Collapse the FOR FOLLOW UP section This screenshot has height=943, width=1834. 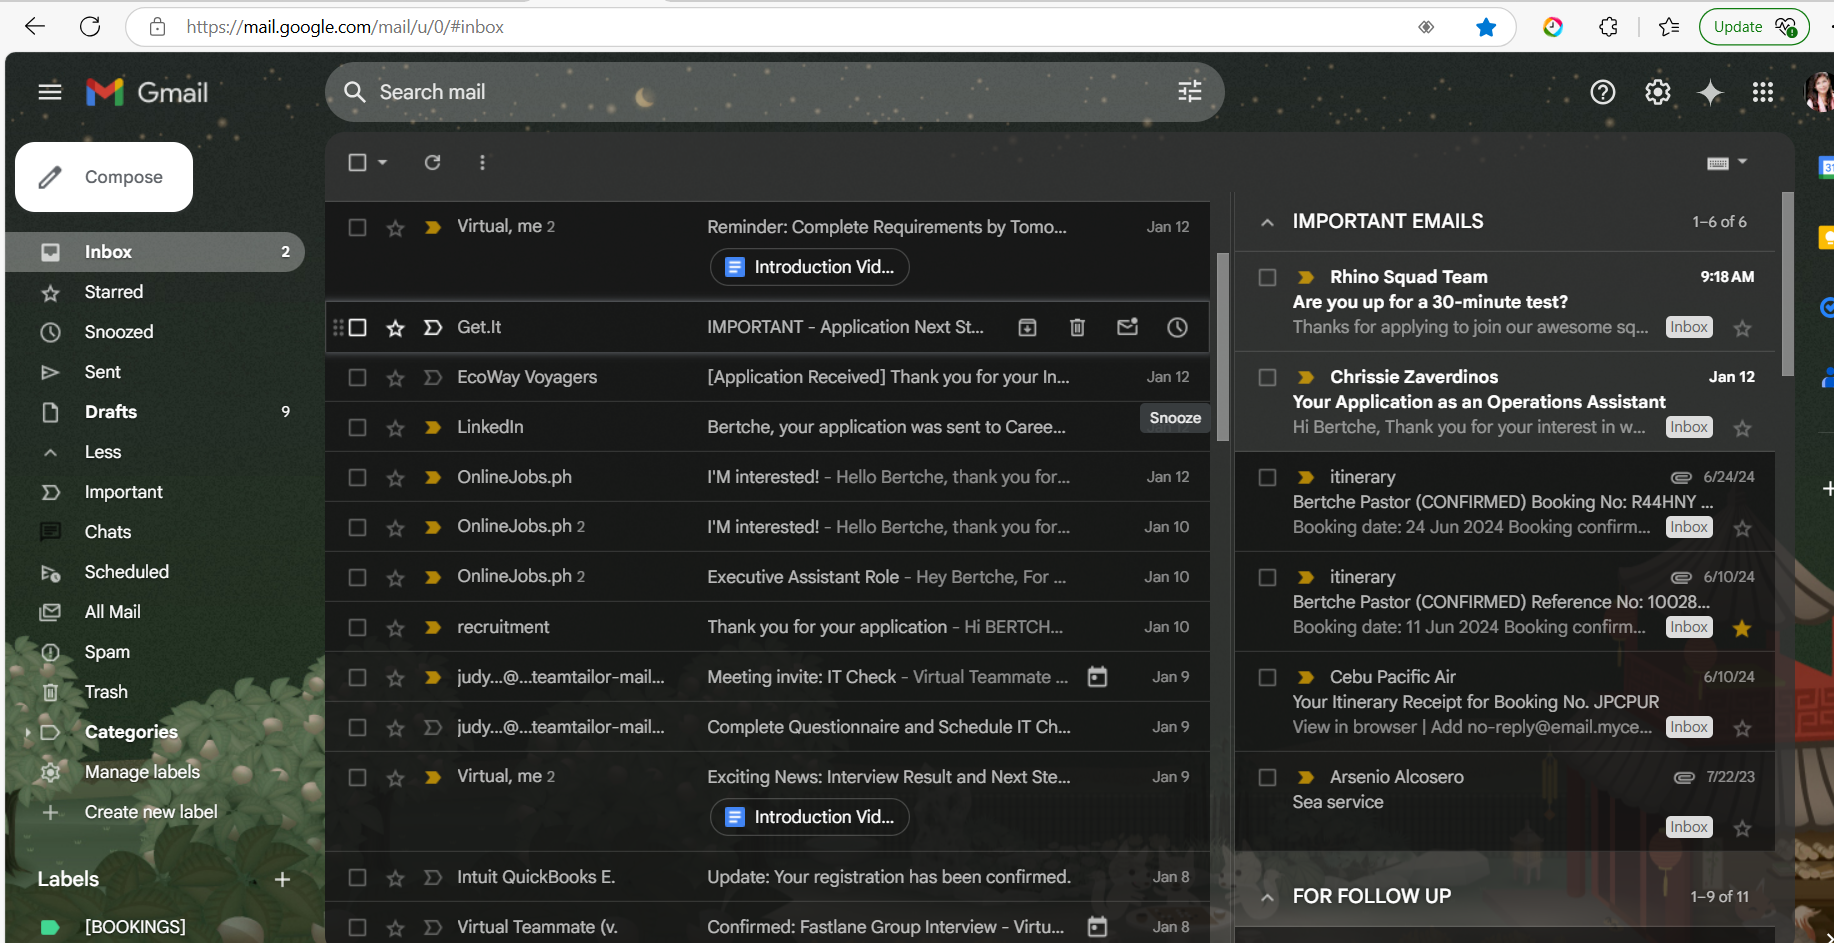1267,897
